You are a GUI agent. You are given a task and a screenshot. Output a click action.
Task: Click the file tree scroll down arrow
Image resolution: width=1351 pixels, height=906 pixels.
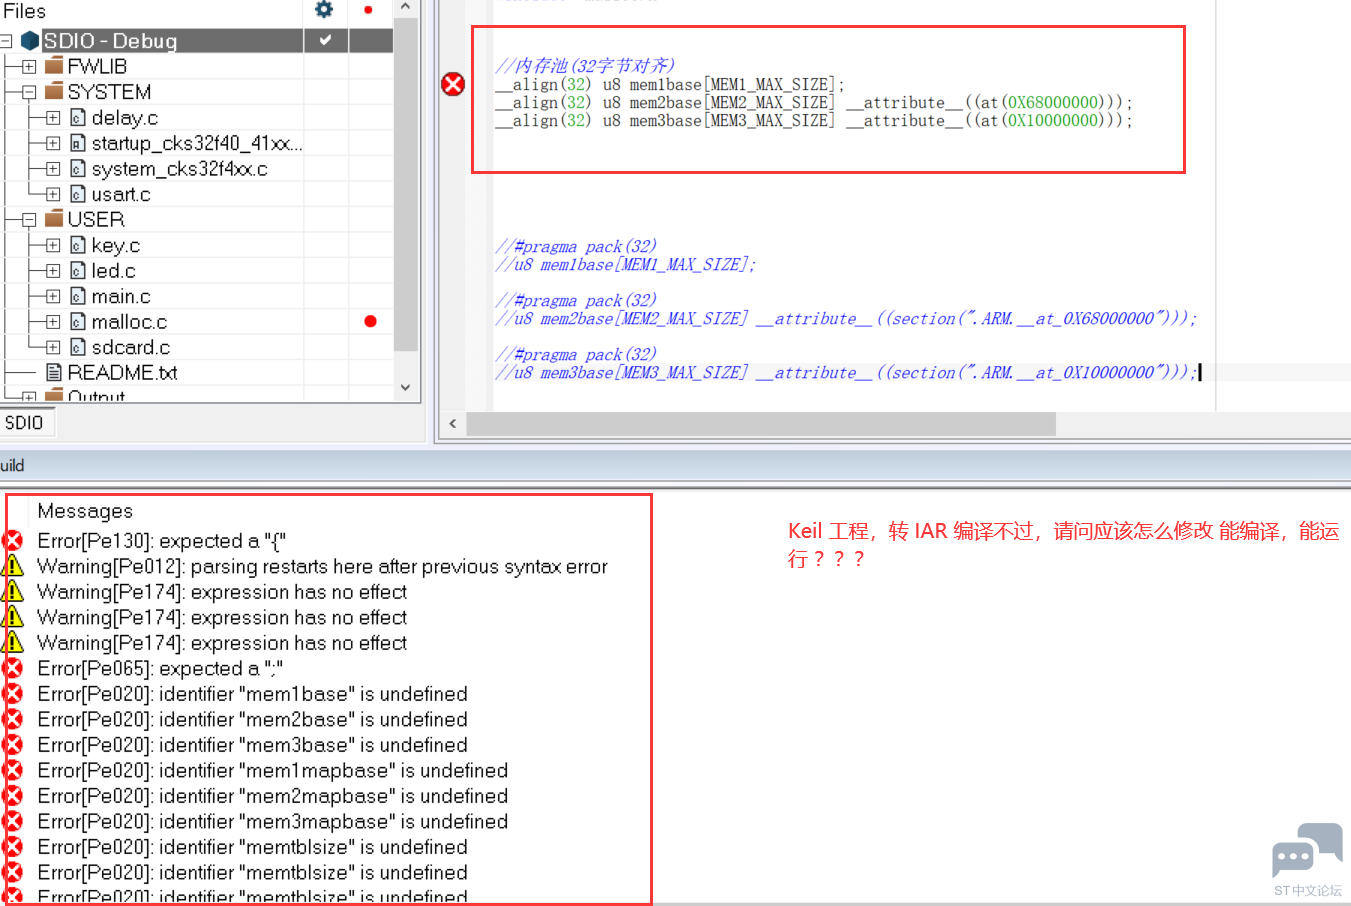click(x=405, y=387)
